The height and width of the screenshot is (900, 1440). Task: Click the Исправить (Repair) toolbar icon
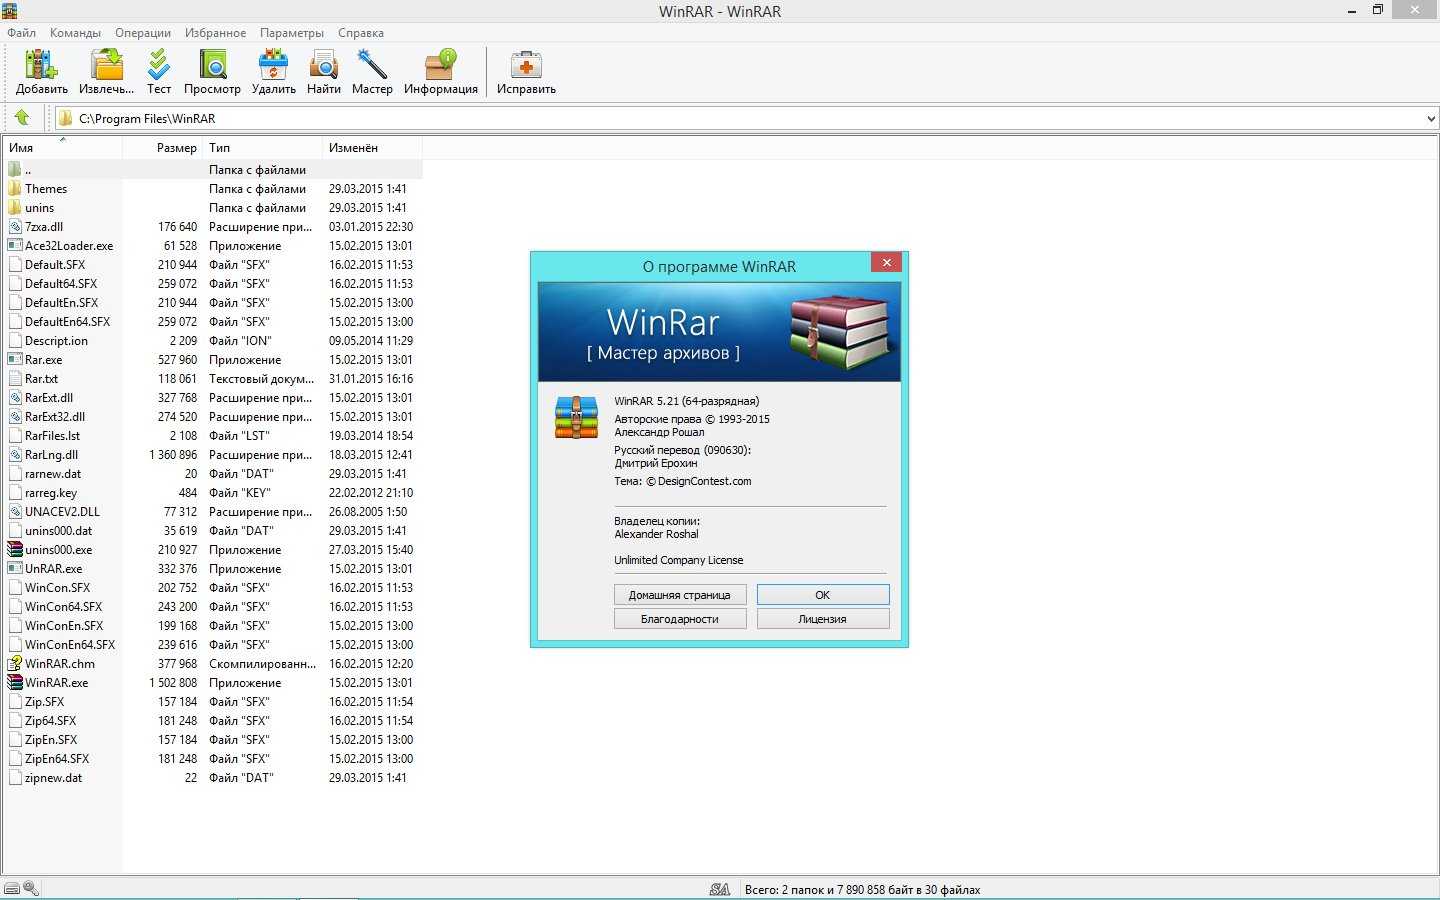(x=526, y=66)
